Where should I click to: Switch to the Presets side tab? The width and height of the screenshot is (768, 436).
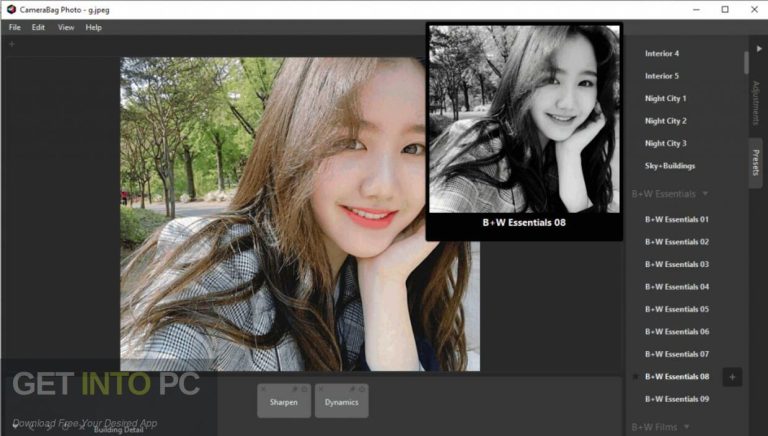pos(756,163)
